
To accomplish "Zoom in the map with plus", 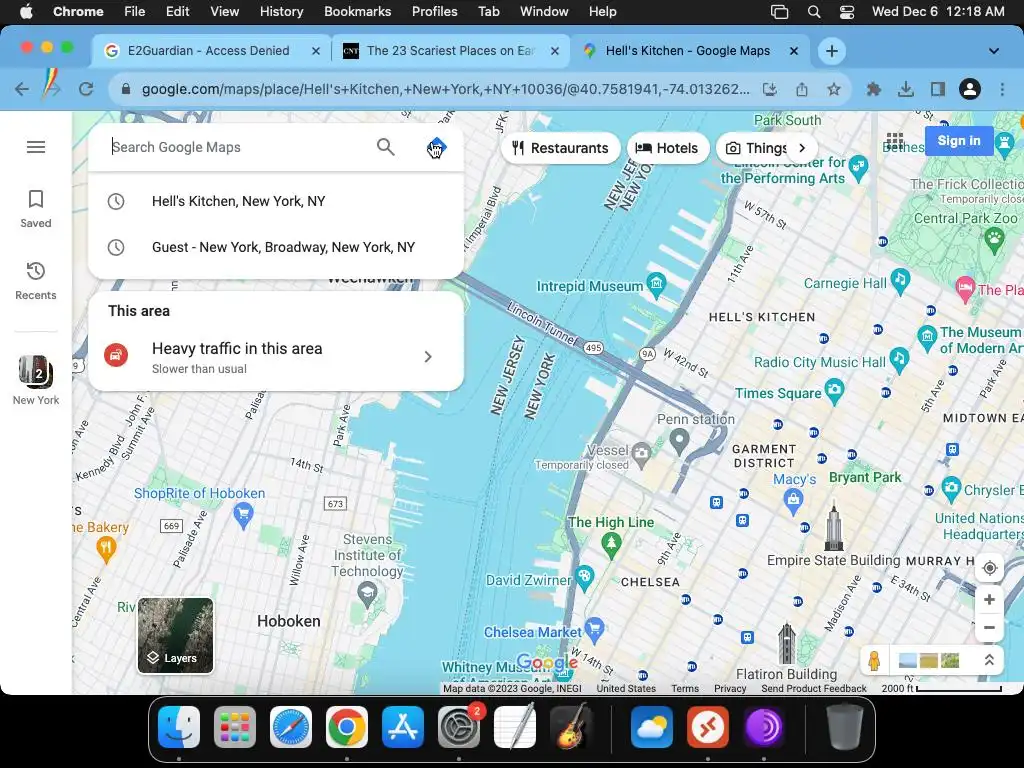I will click(989, 600).
